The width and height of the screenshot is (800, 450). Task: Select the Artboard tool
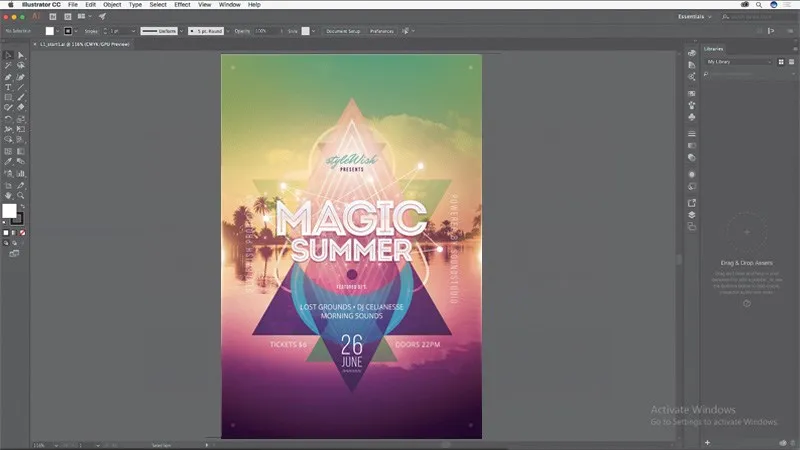[x=8, y=186]
